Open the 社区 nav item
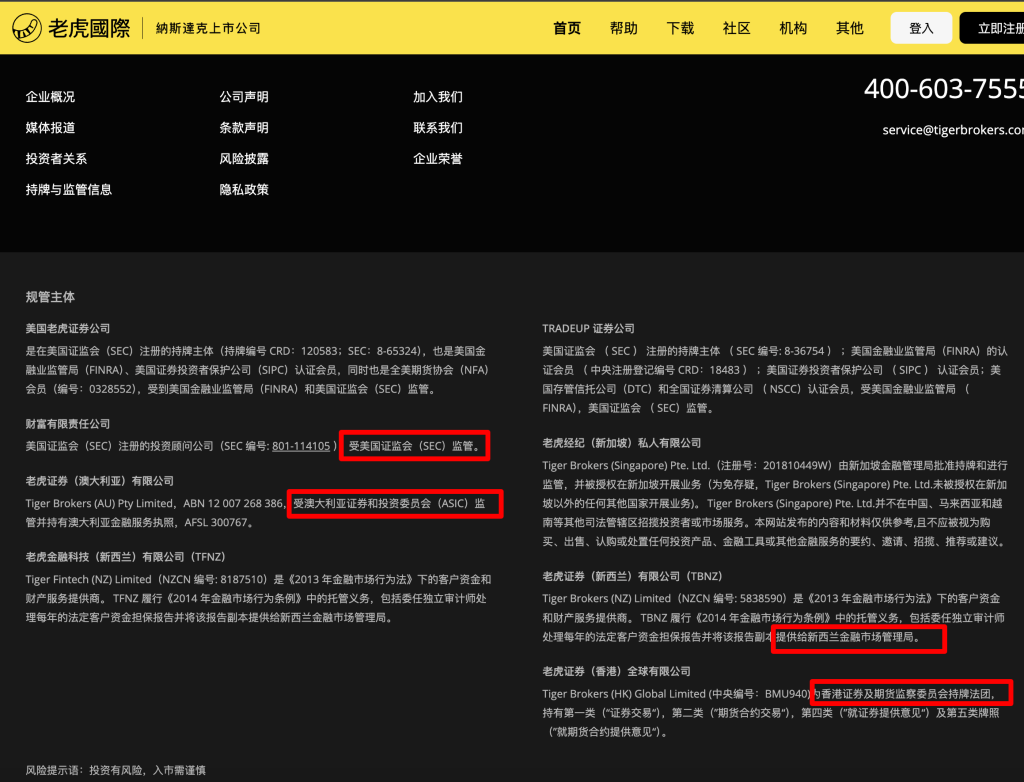The image size is (1024, 782). pos(737,28)
